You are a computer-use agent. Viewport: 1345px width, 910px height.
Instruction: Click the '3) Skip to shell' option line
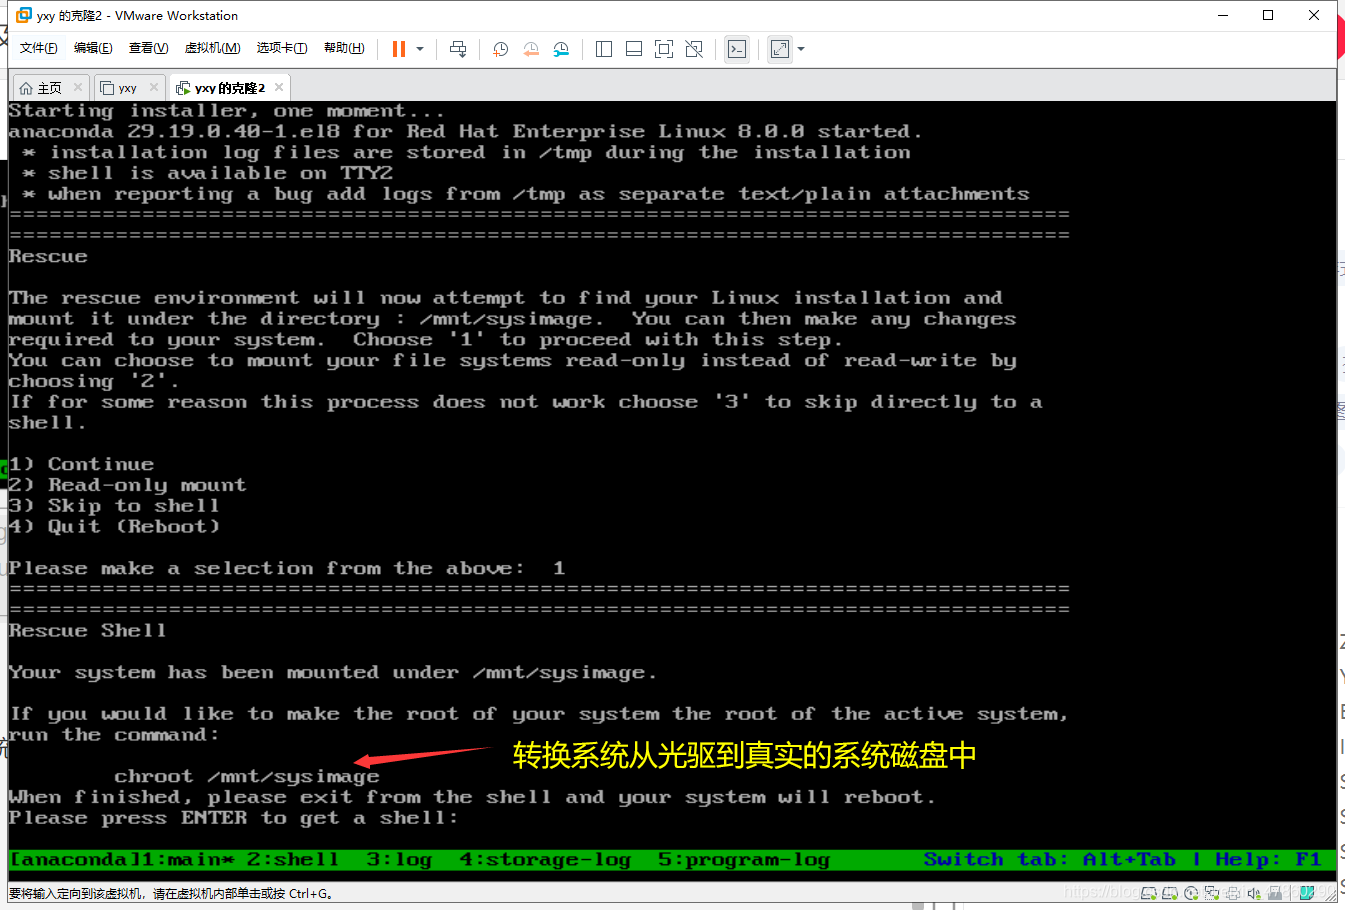pos(113,506)
